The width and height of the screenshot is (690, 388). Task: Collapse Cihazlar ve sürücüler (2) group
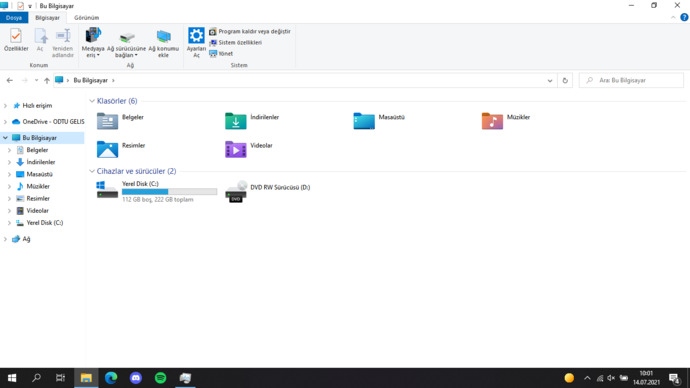(x=92, y=171)
